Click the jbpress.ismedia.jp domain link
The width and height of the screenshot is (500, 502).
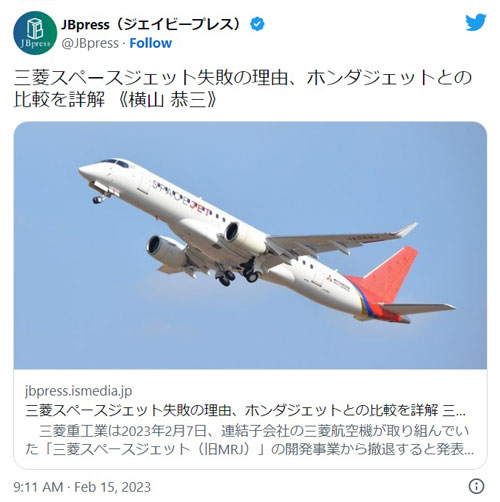click(x=79, y=390)
